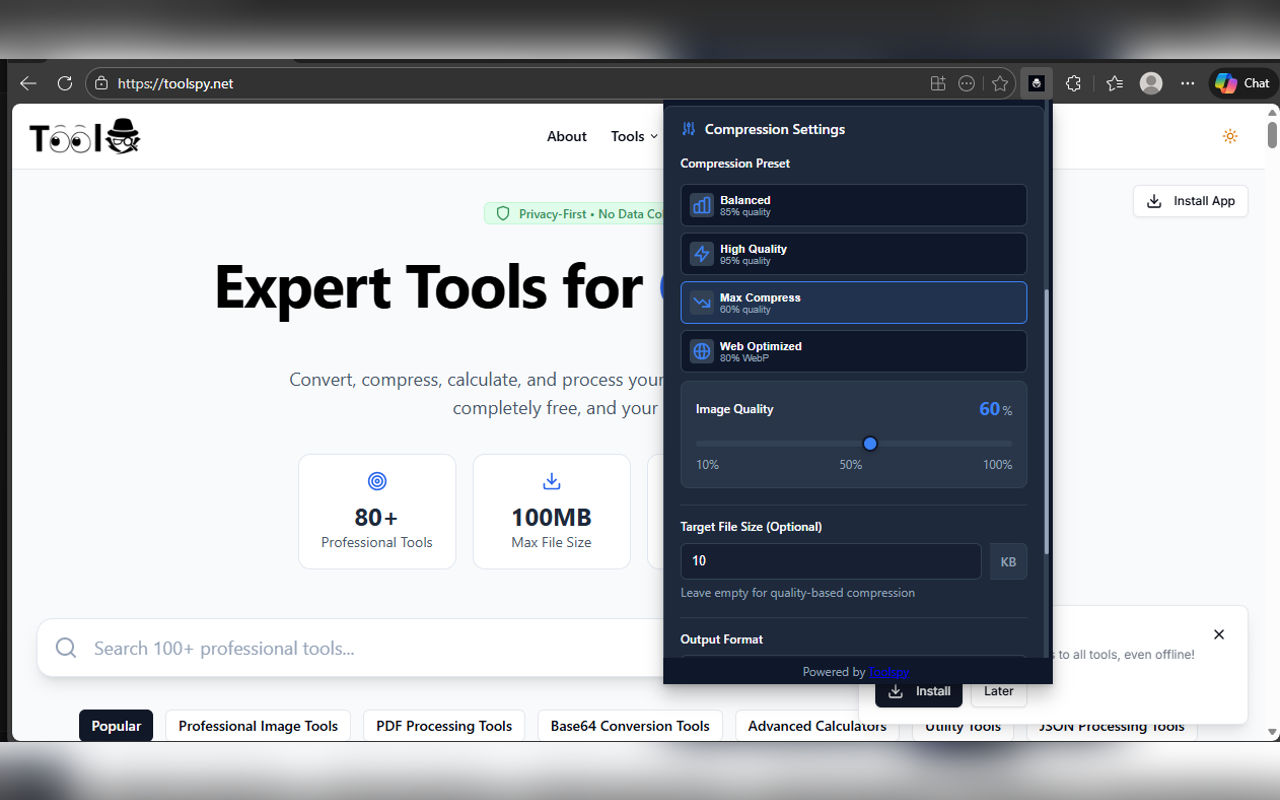Follow the Powered by Toolspy link

pyautogui.click(x=889, y=671)
